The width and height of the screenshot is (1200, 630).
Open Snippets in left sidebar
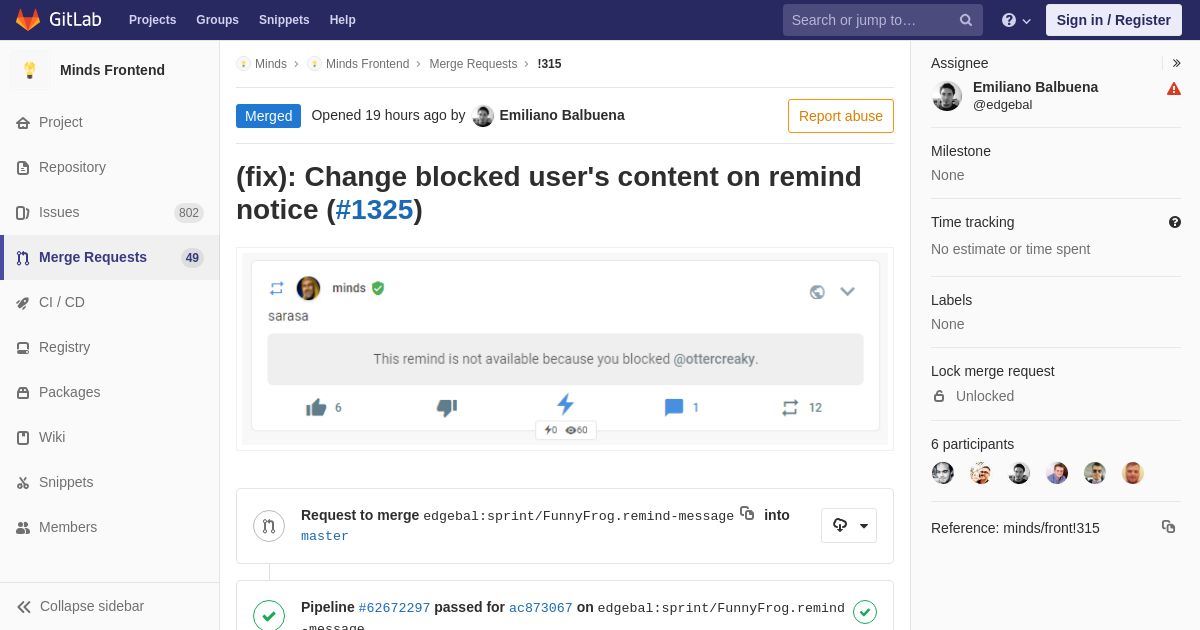110,482
